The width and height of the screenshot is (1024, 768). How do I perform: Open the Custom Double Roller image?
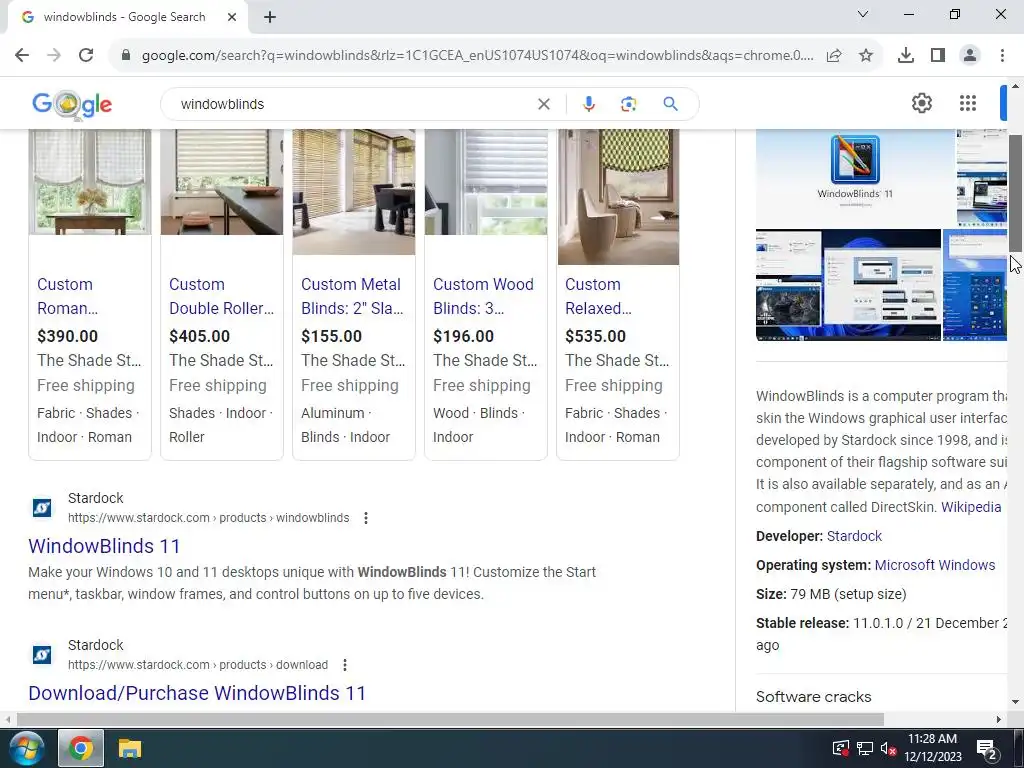coord(222,182)
